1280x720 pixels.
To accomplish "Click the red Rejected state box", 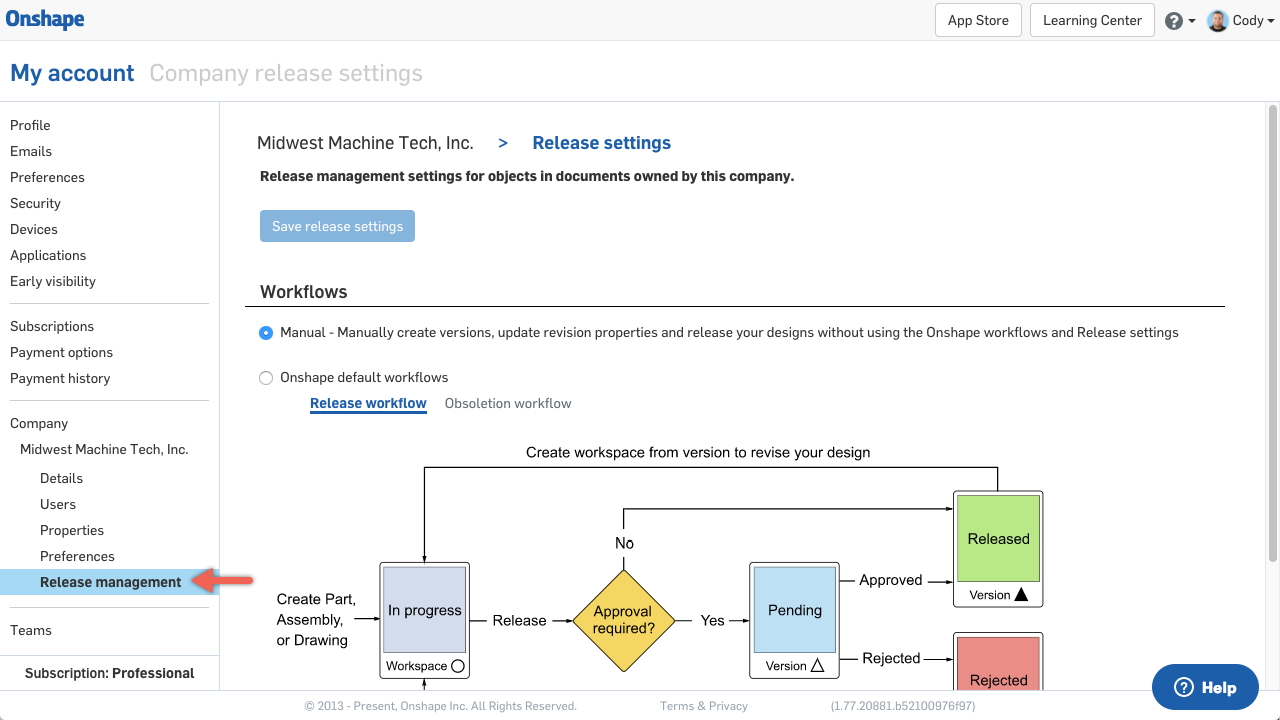I will coord(998,661).
